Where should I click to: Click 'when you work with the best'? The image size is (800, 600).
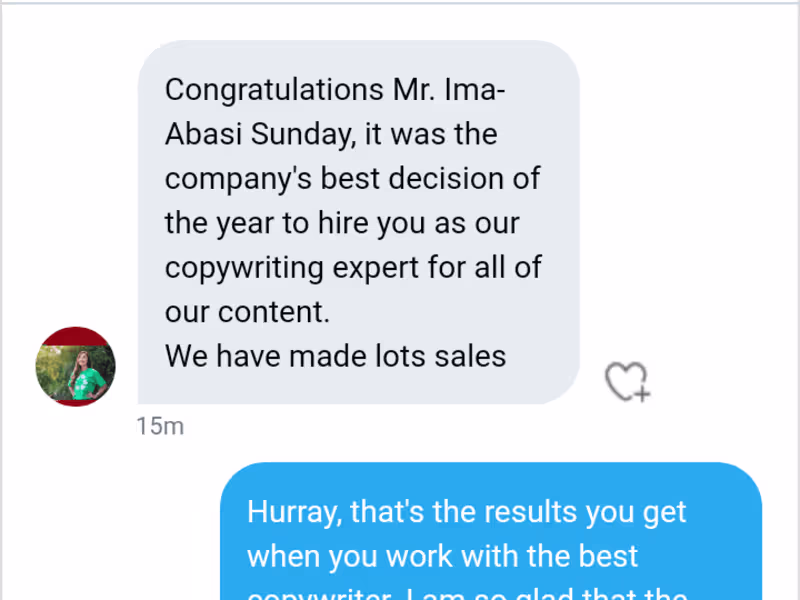click(442, 556)
